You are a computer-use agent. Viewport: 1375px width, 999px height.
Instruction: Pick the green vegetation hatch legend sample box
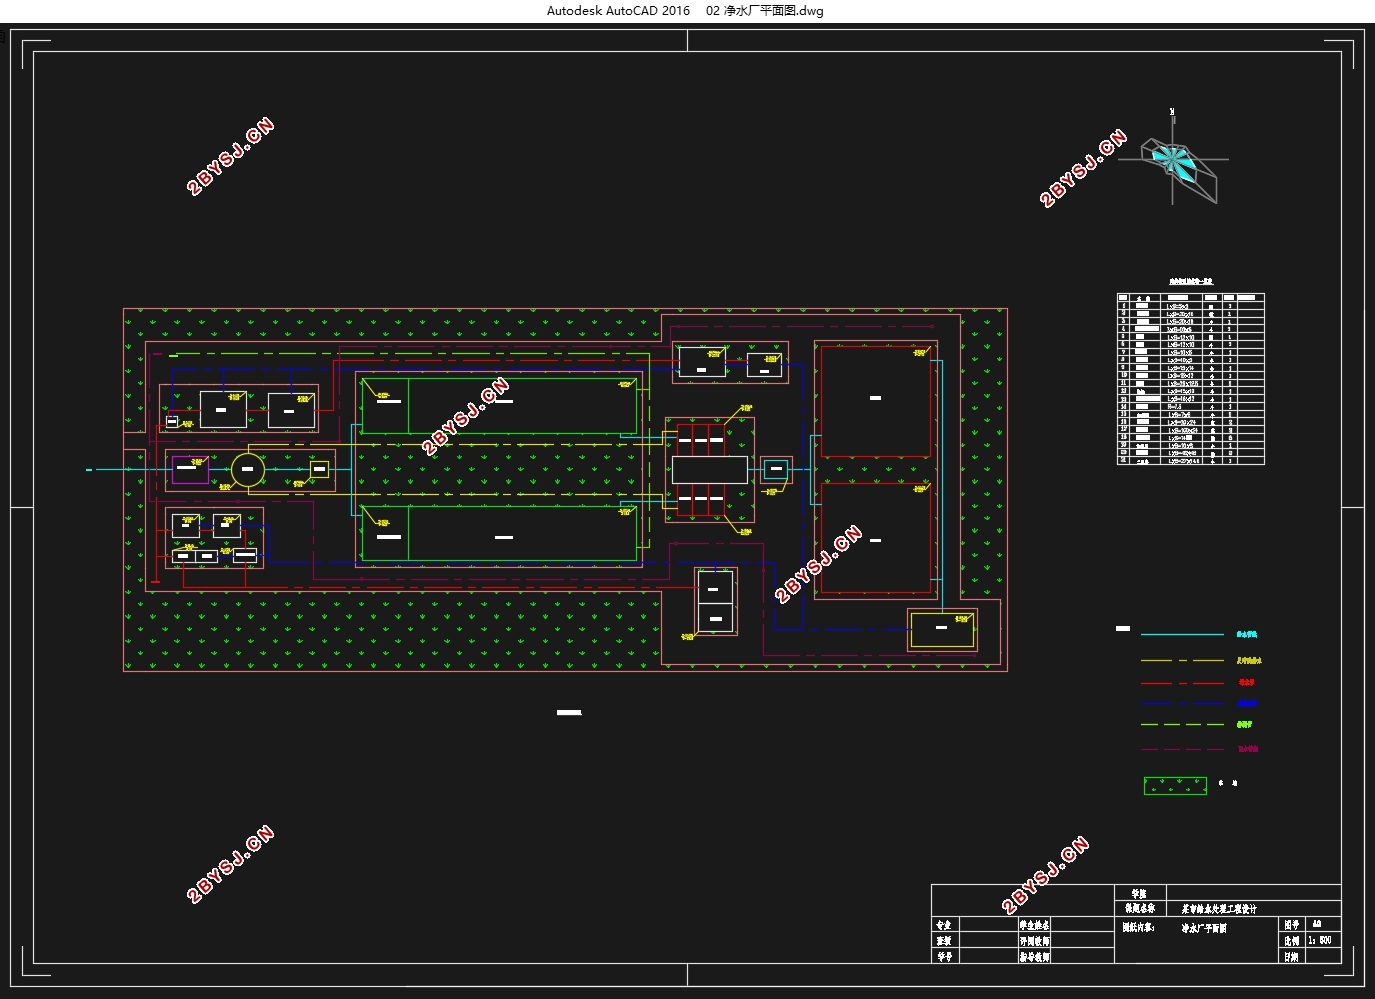pos(1175,786)
